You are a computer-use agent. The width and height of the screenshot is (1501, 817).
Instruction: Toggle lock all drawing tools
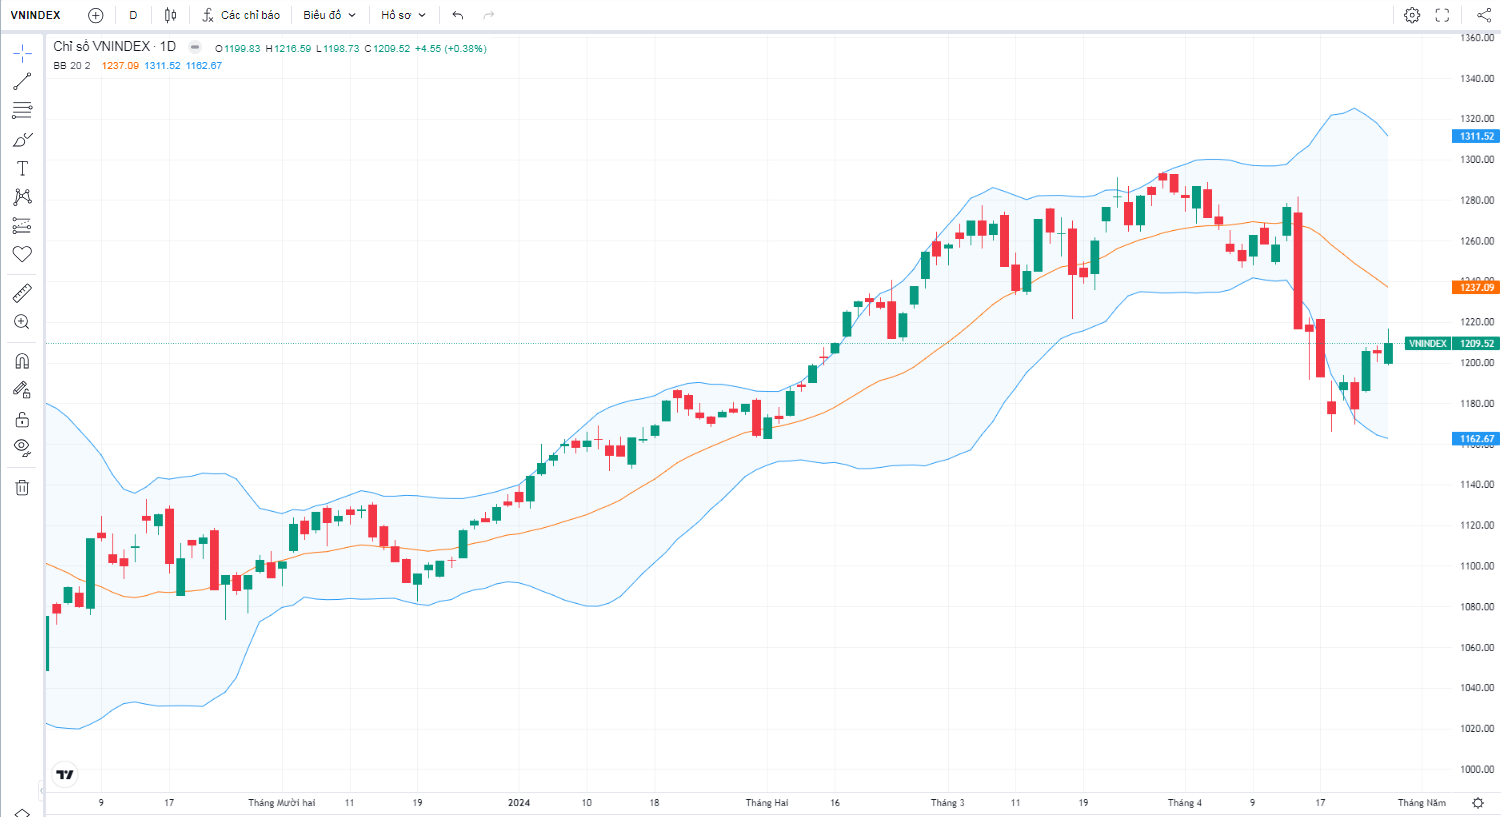click(x=22, y=419)
